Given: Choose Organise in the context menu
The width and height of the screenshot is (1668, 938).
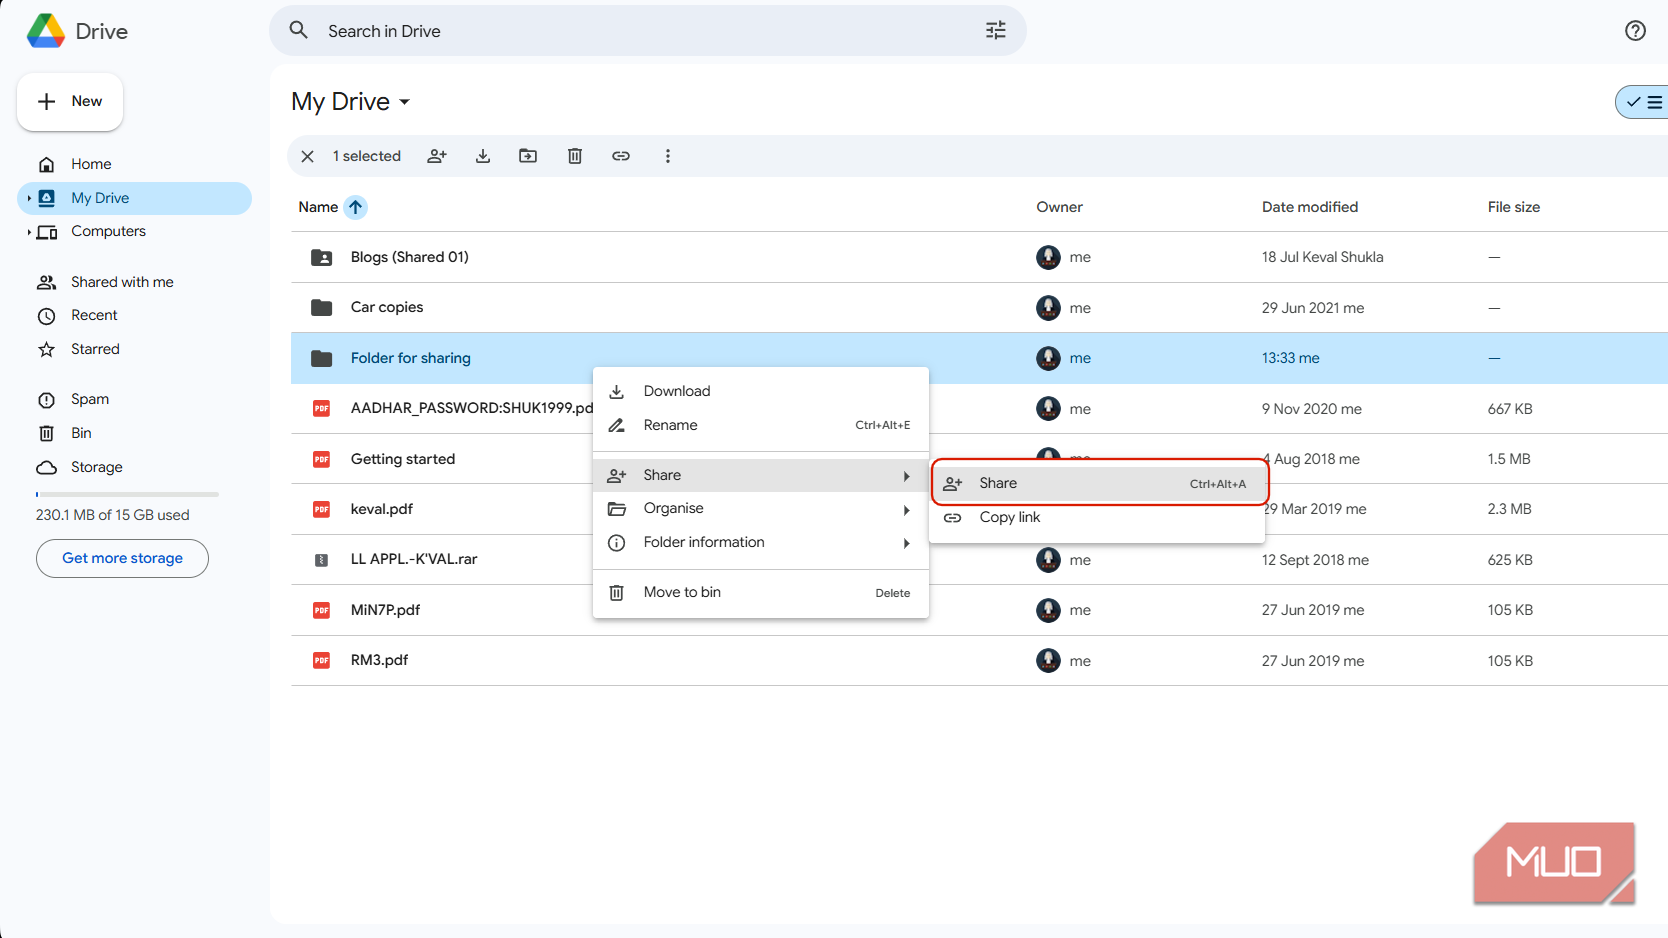Looking at the screenshot, I should pos(761,509).
